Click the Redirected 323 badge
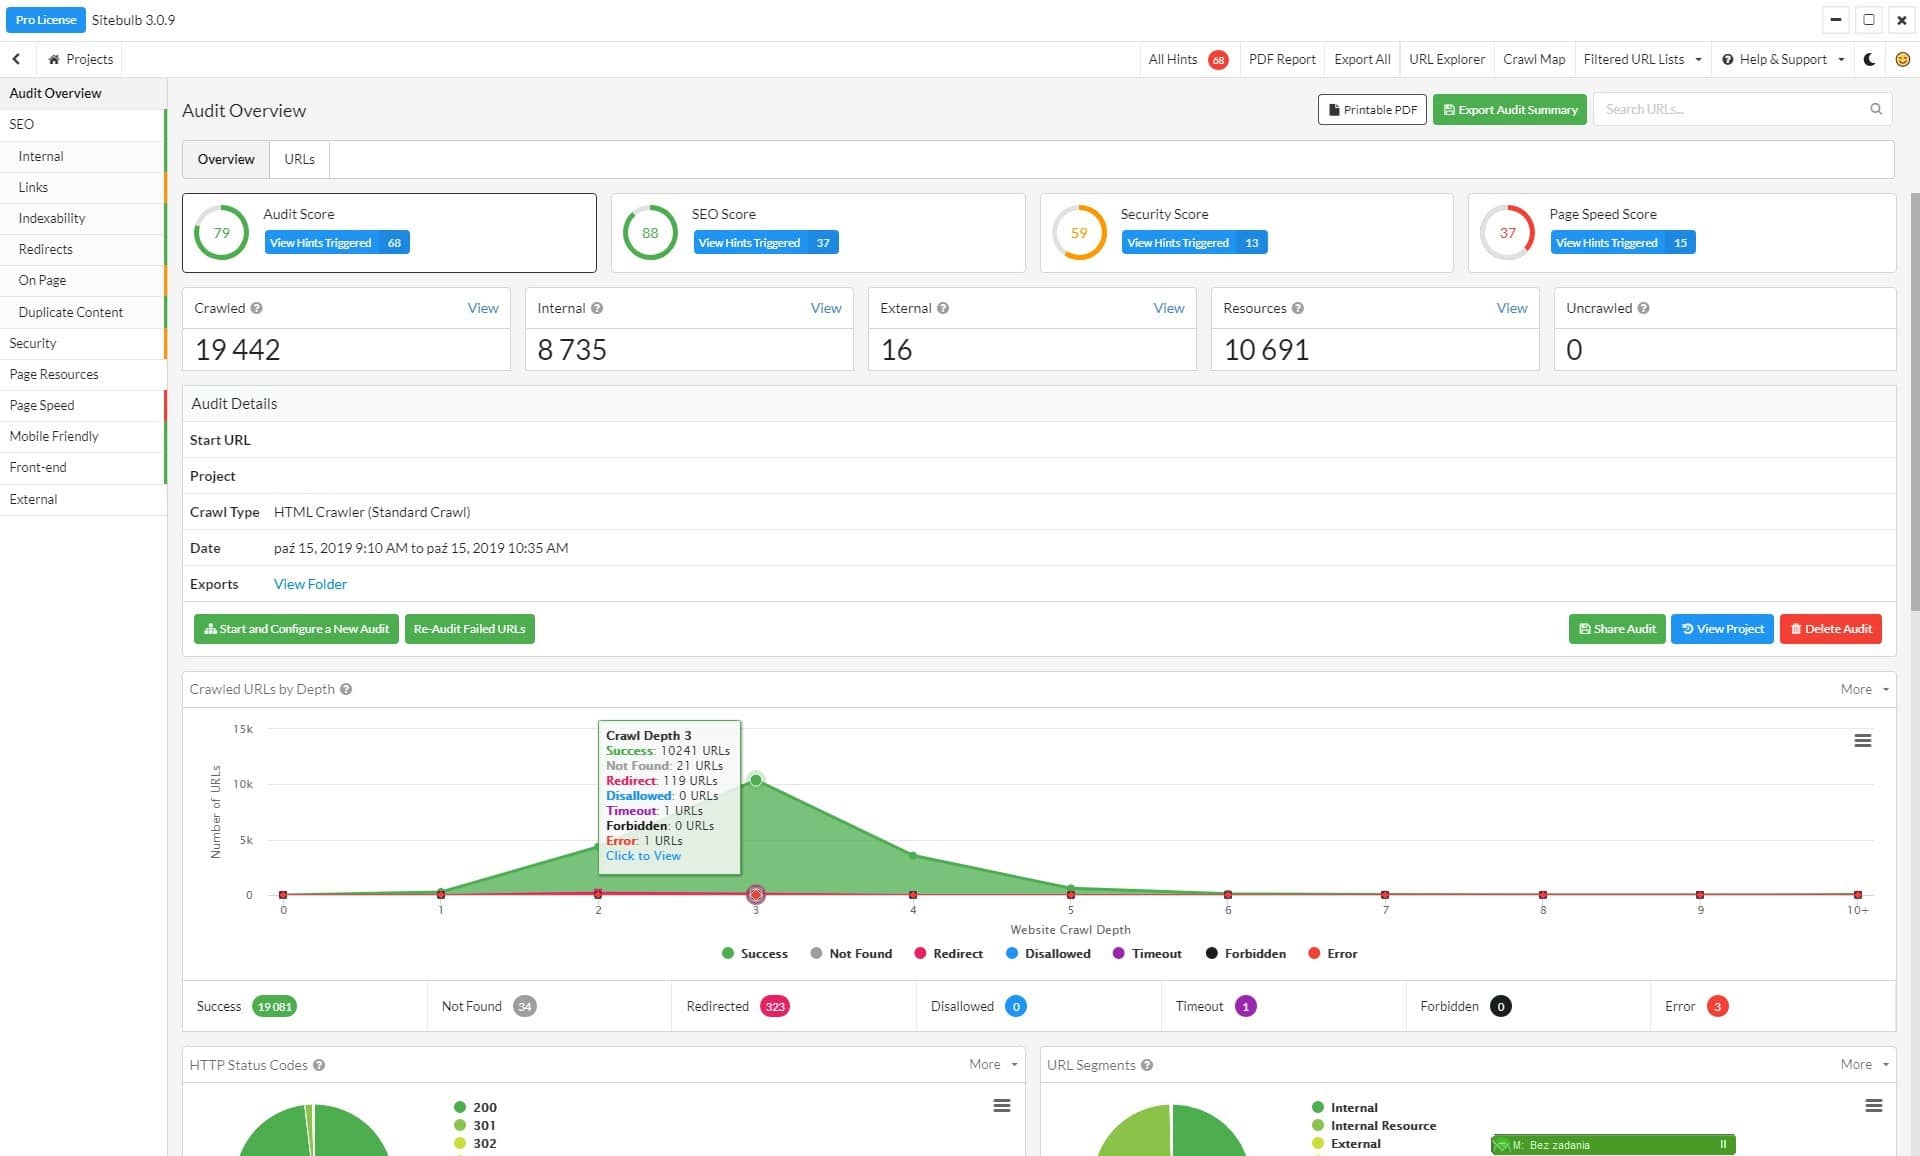This screenshot has width=1920, height=1156. [x=775, y=1007]
